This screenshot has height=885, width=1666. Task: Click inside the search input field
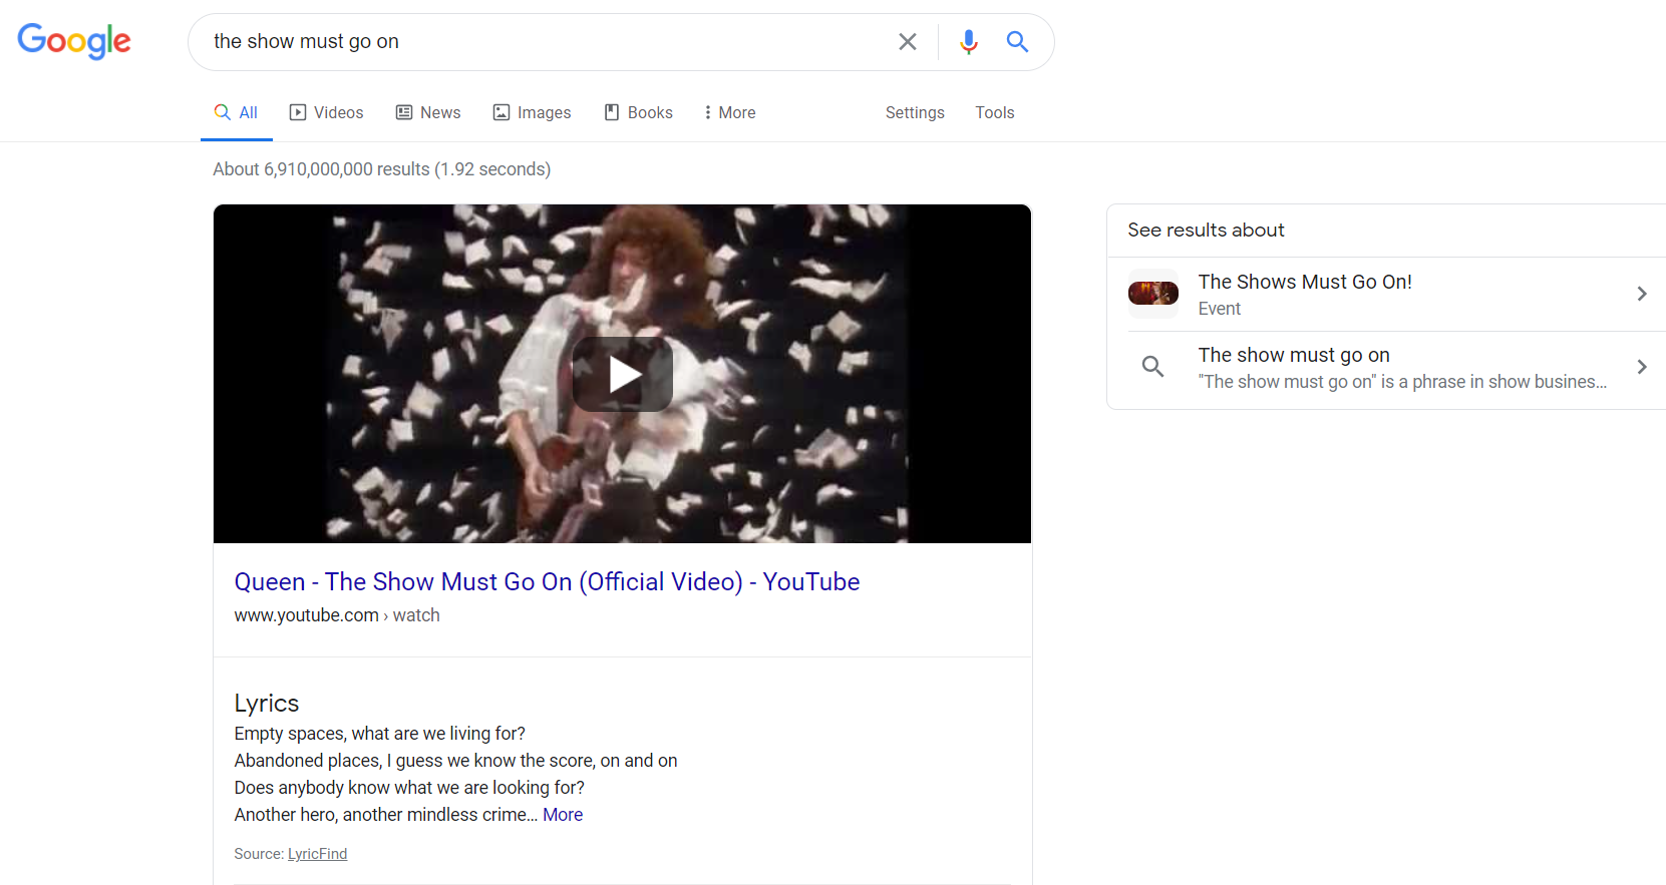[x=540, y=42]
